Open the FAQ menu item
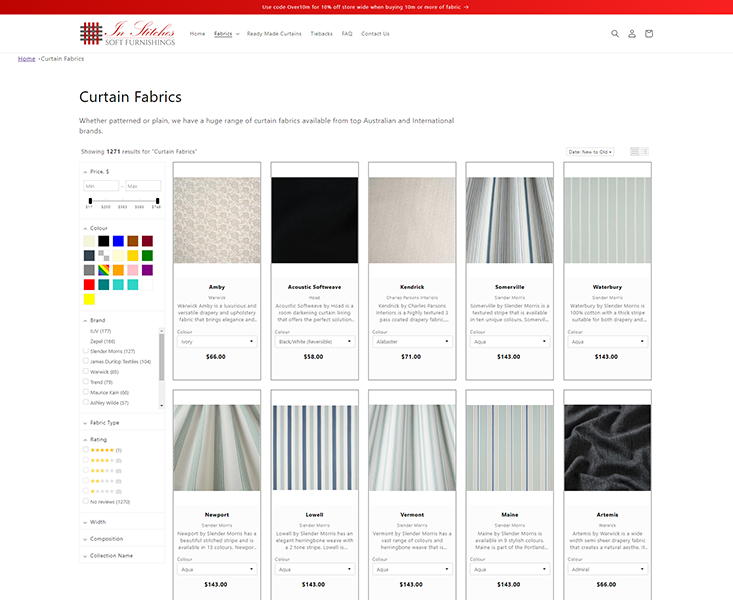Screen dimensions: 733x600 pos(347,34)
